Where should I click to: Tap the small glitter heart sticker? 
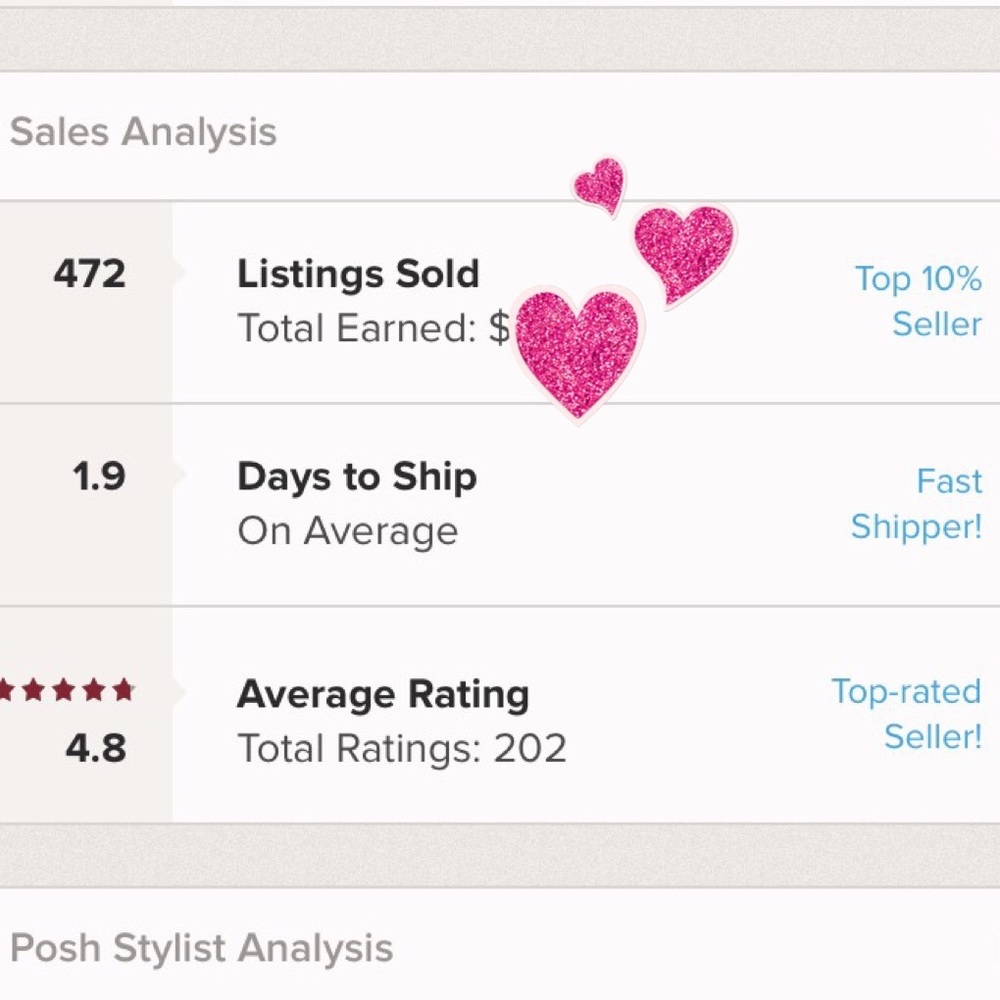(601, 185)
